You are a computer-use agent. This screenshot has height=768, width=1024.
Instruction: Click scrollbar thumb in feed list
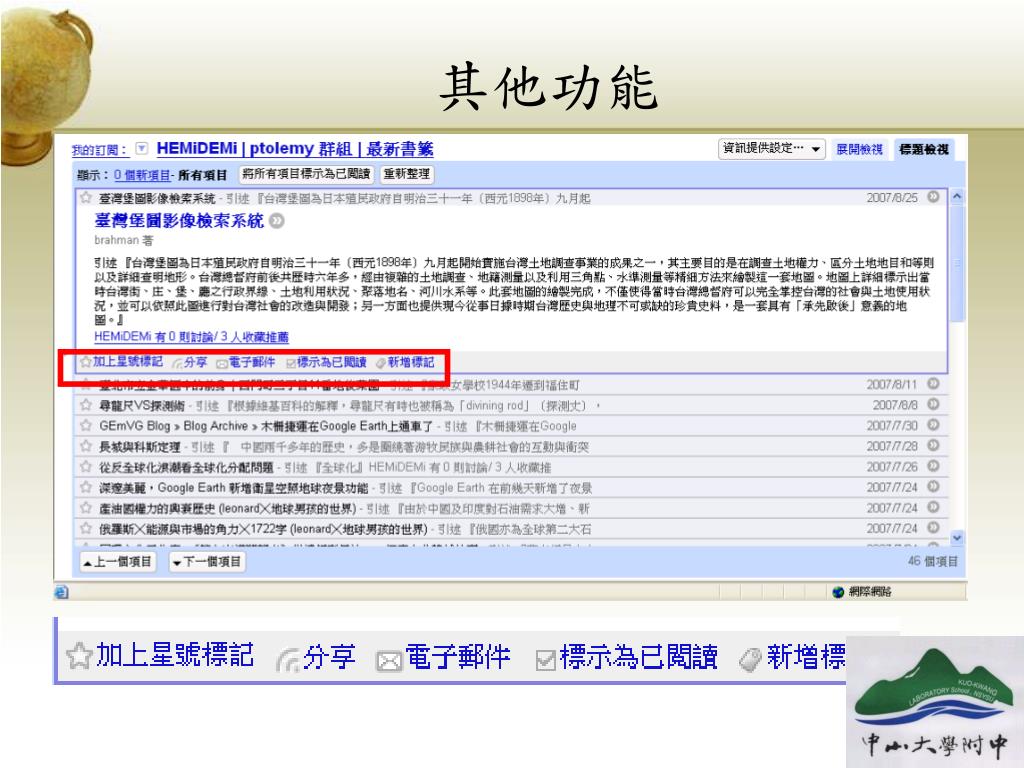[x=957, y=263]
